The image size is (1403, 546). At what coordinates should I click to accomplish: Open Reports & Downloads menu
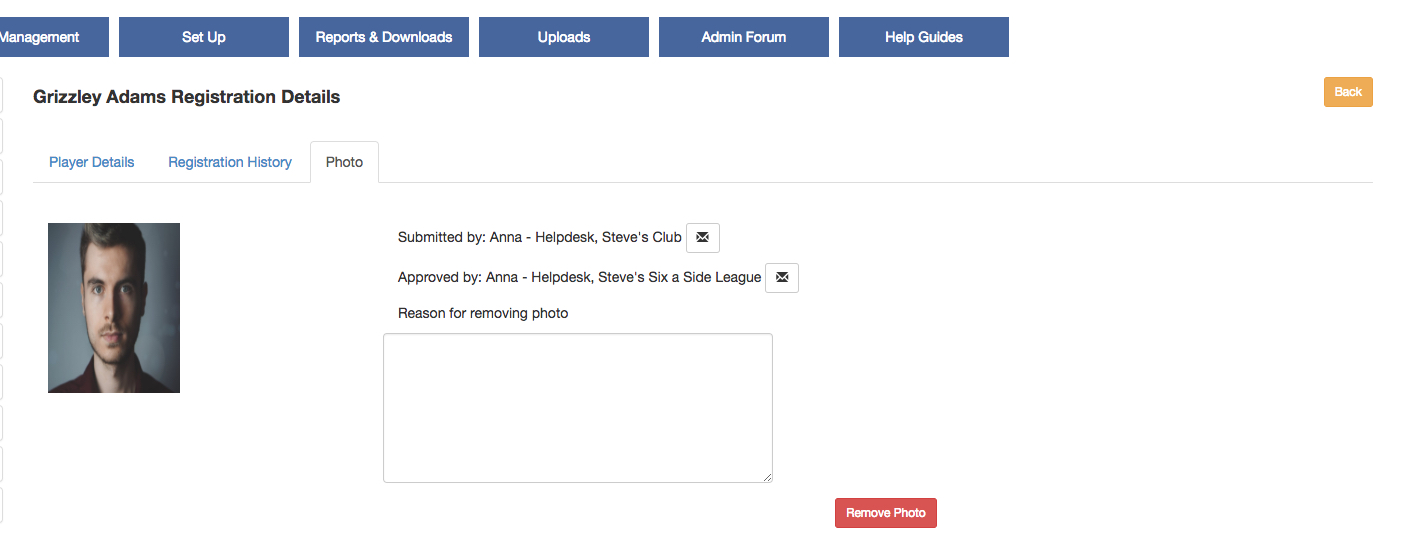tap(384, 37)
